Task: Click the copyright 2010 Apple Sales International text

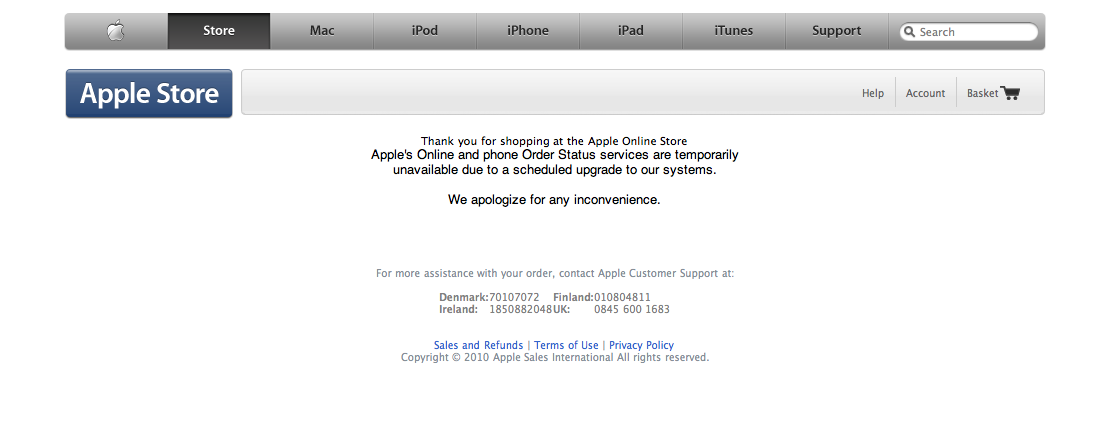Action: coord(555,357)
